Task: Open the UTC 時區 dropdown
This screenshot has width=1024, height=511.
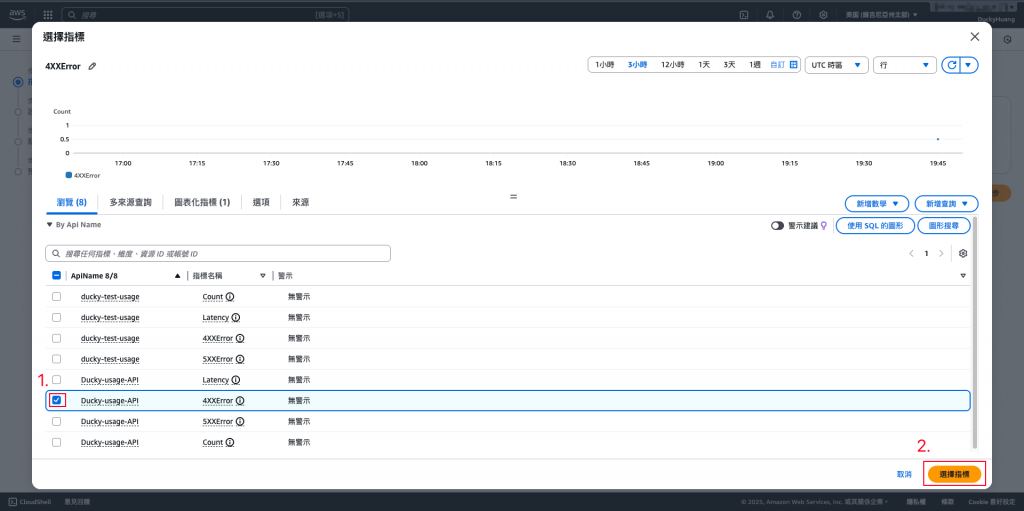Action: coord(837,65)
